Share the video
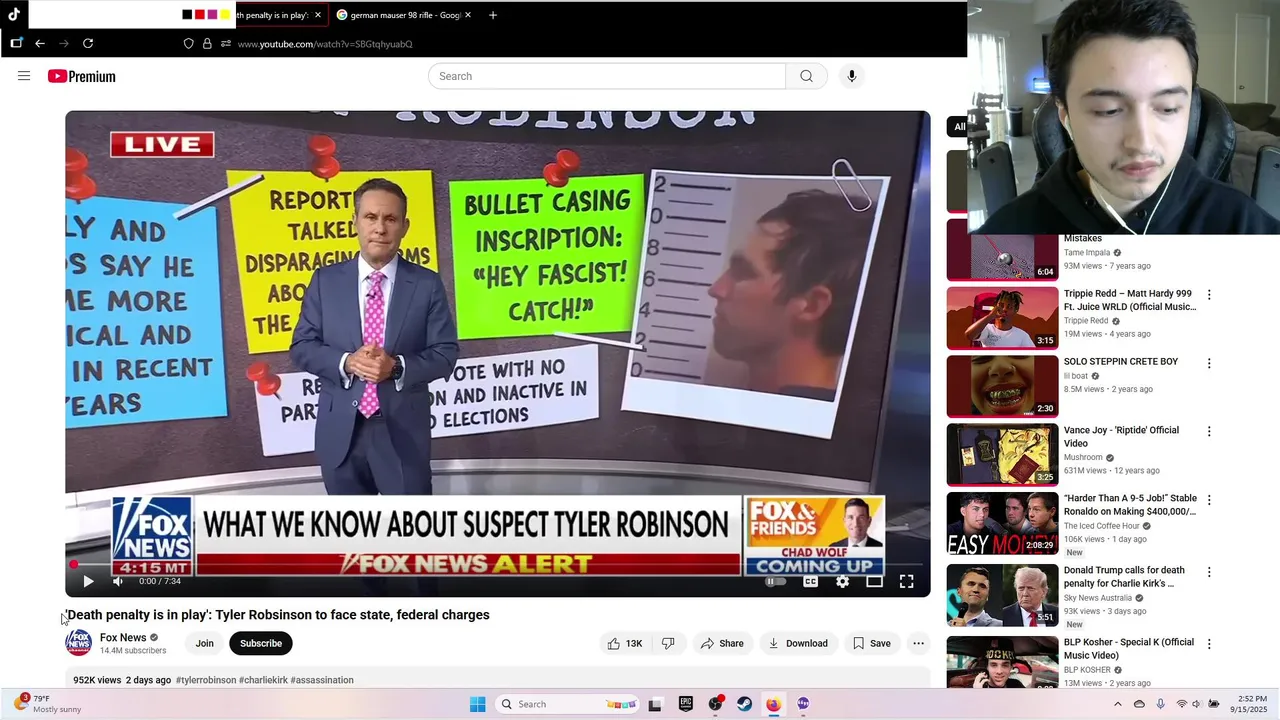Screen dimensions: 1280x720 point(722,643)
